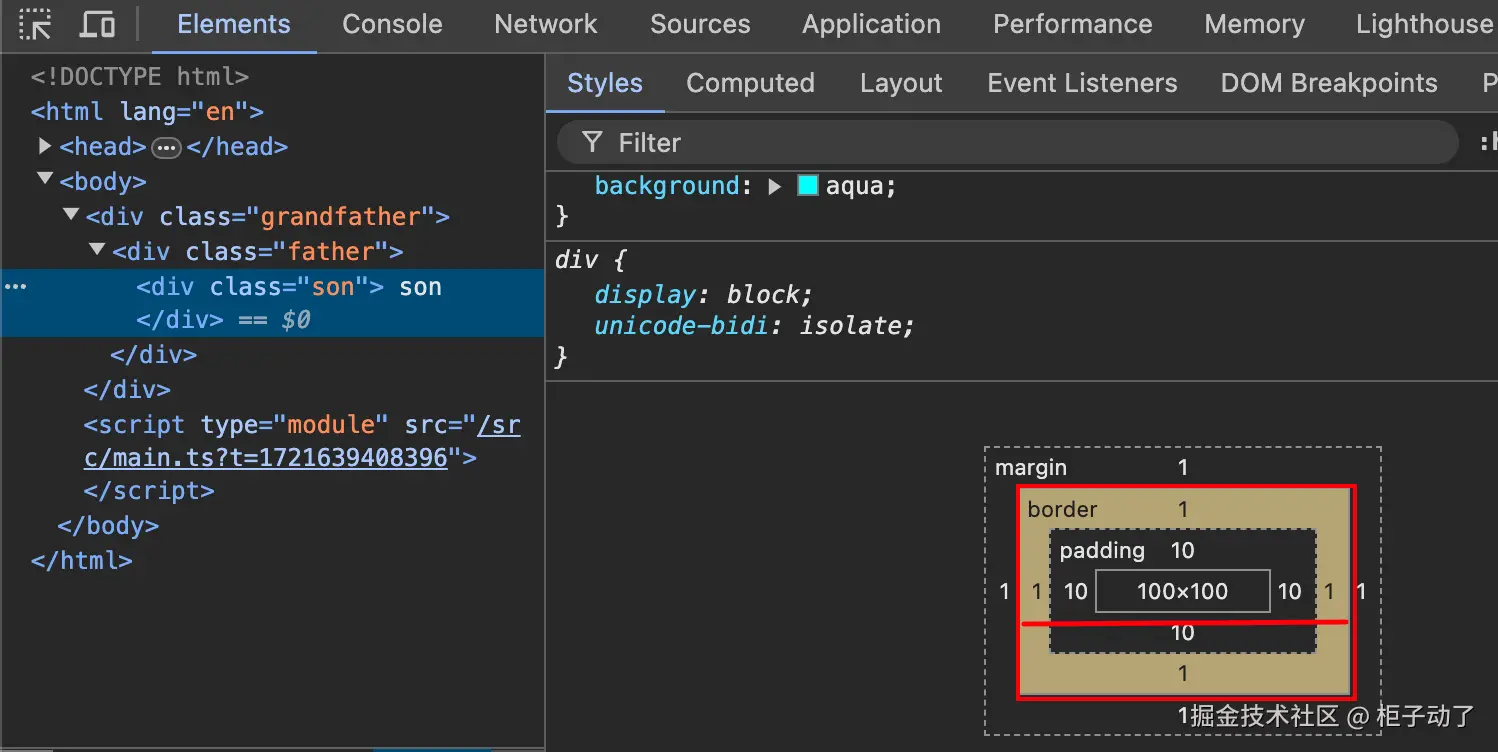Collapse the body element node
Viewport: 1498px width, 752px height.
(45, 180)
